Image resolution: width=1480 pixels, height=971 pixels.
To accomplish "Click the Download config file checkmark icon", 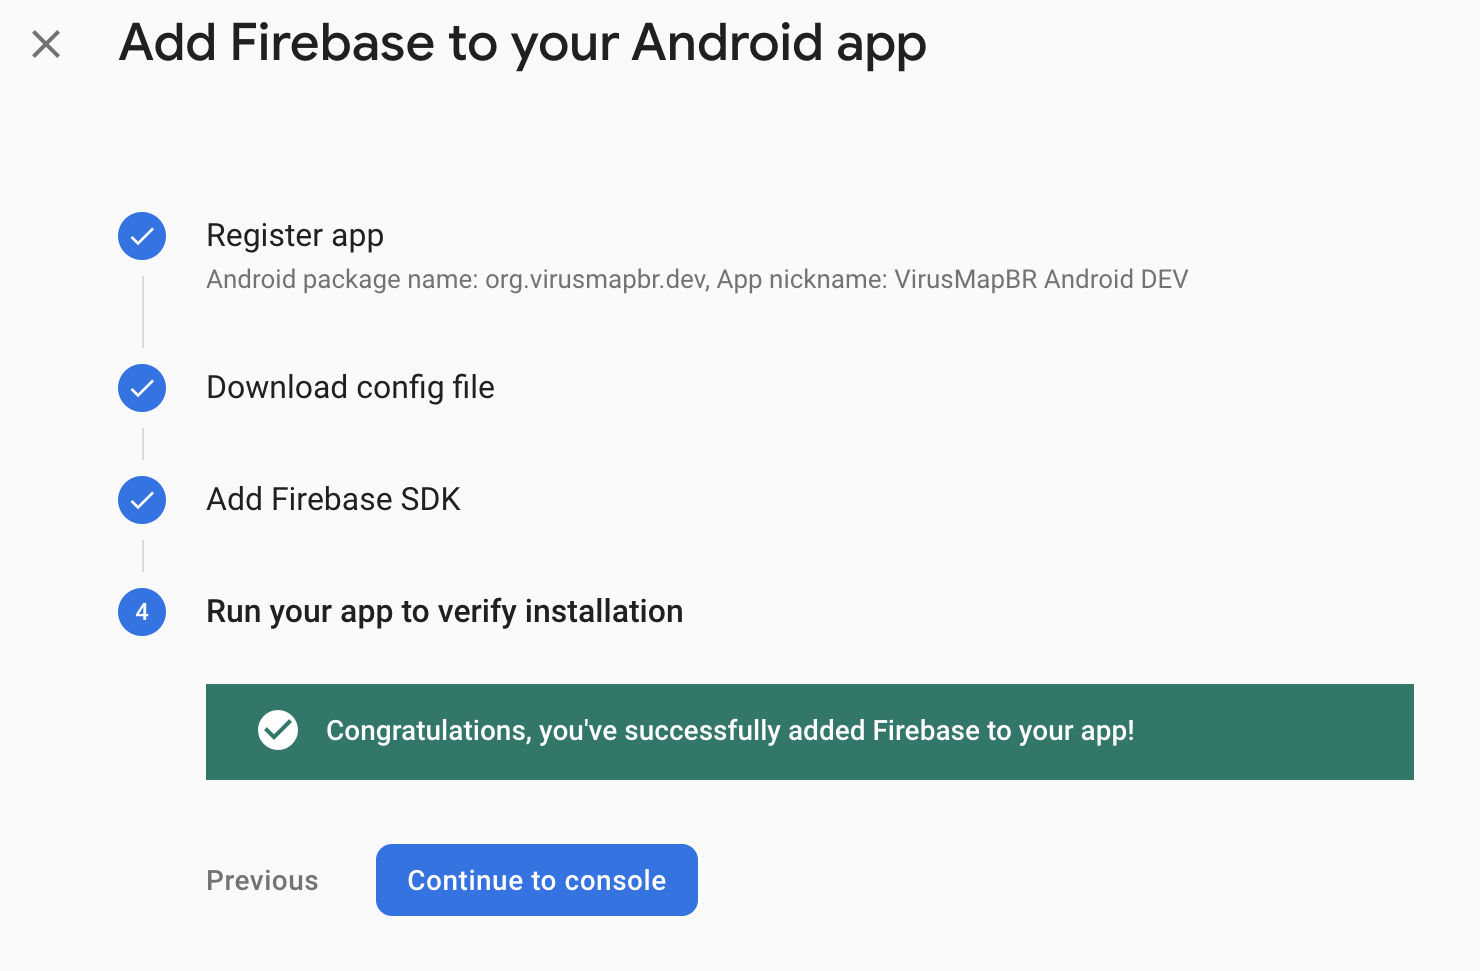I will [142, 388].
